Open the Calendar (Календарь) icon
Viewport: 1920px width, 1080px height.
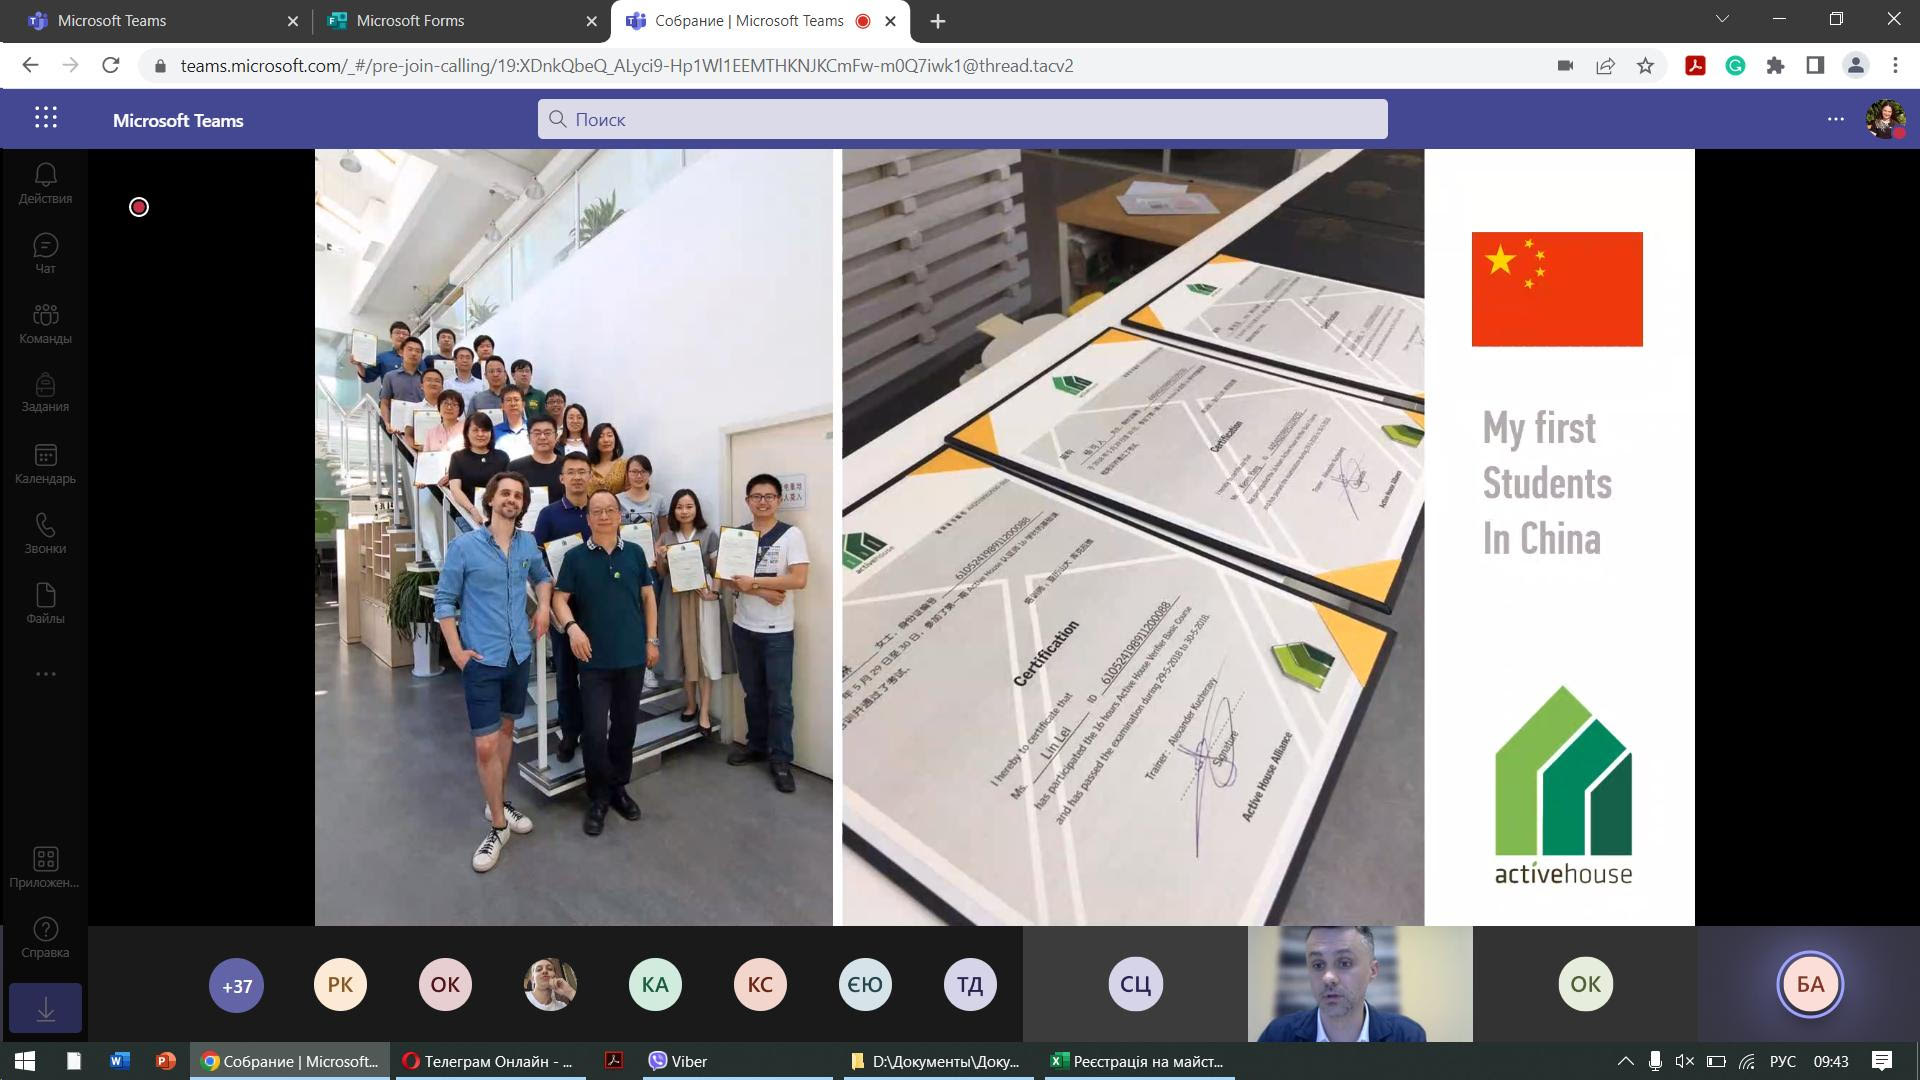click(45, 464)
